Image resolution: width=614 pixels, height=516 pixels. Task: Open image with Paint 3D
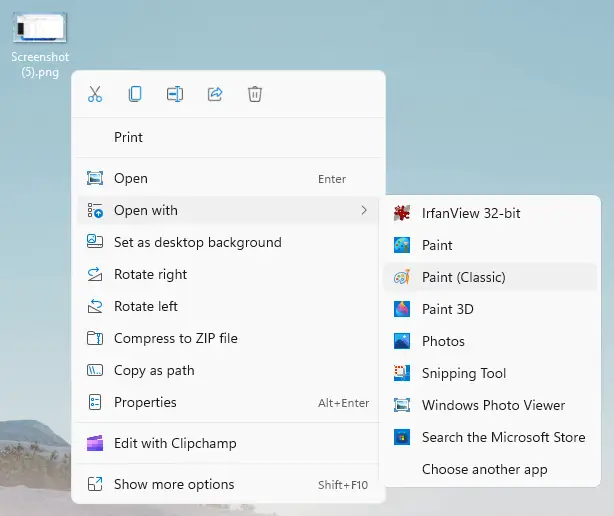point(491,309)
